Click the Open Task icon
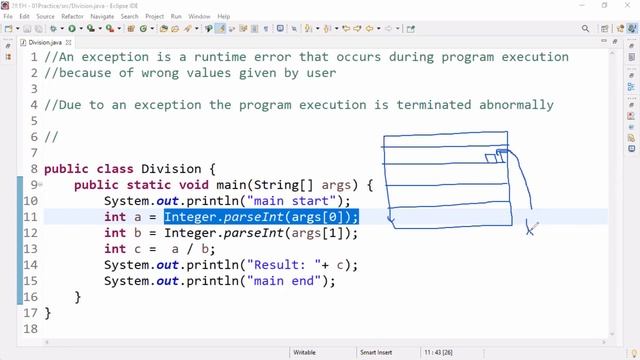 [x=175, y=29]
